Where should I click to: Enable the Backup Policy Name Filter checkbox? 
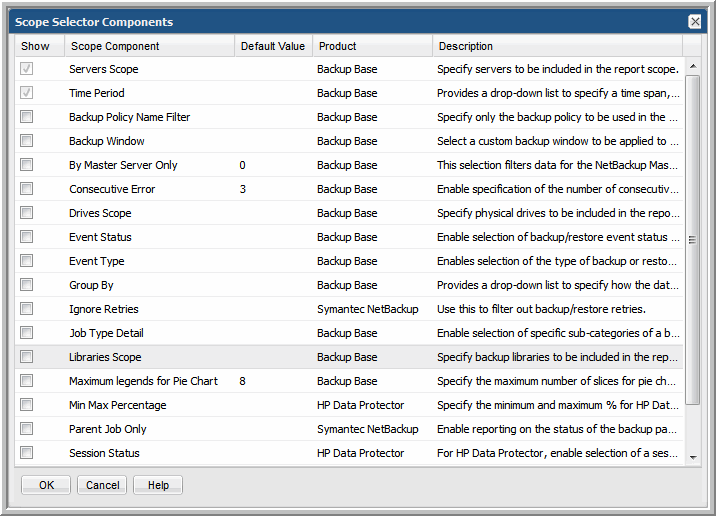27,117
